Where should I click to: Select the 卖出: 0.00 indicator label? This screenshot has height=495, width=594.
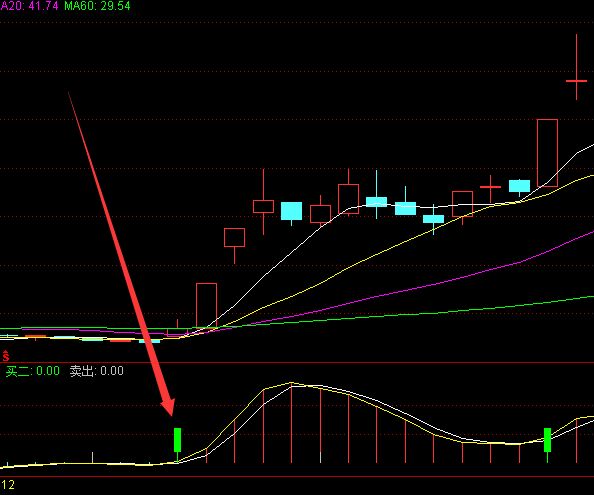pyautogui.click(x=97, y=371)
